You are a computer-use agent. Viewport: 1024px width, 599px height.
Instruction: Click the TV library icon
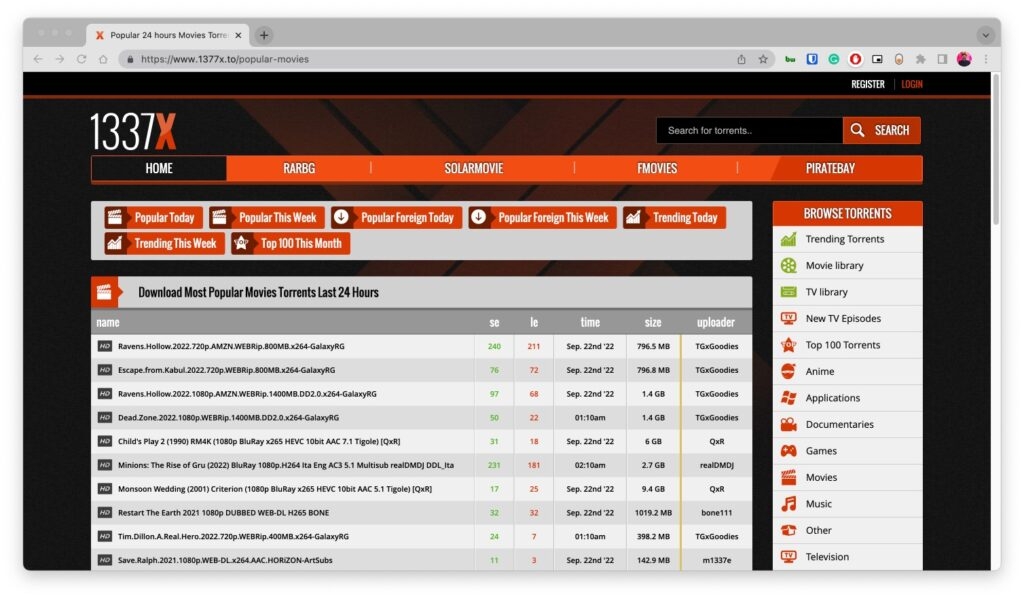coord(788,292)
